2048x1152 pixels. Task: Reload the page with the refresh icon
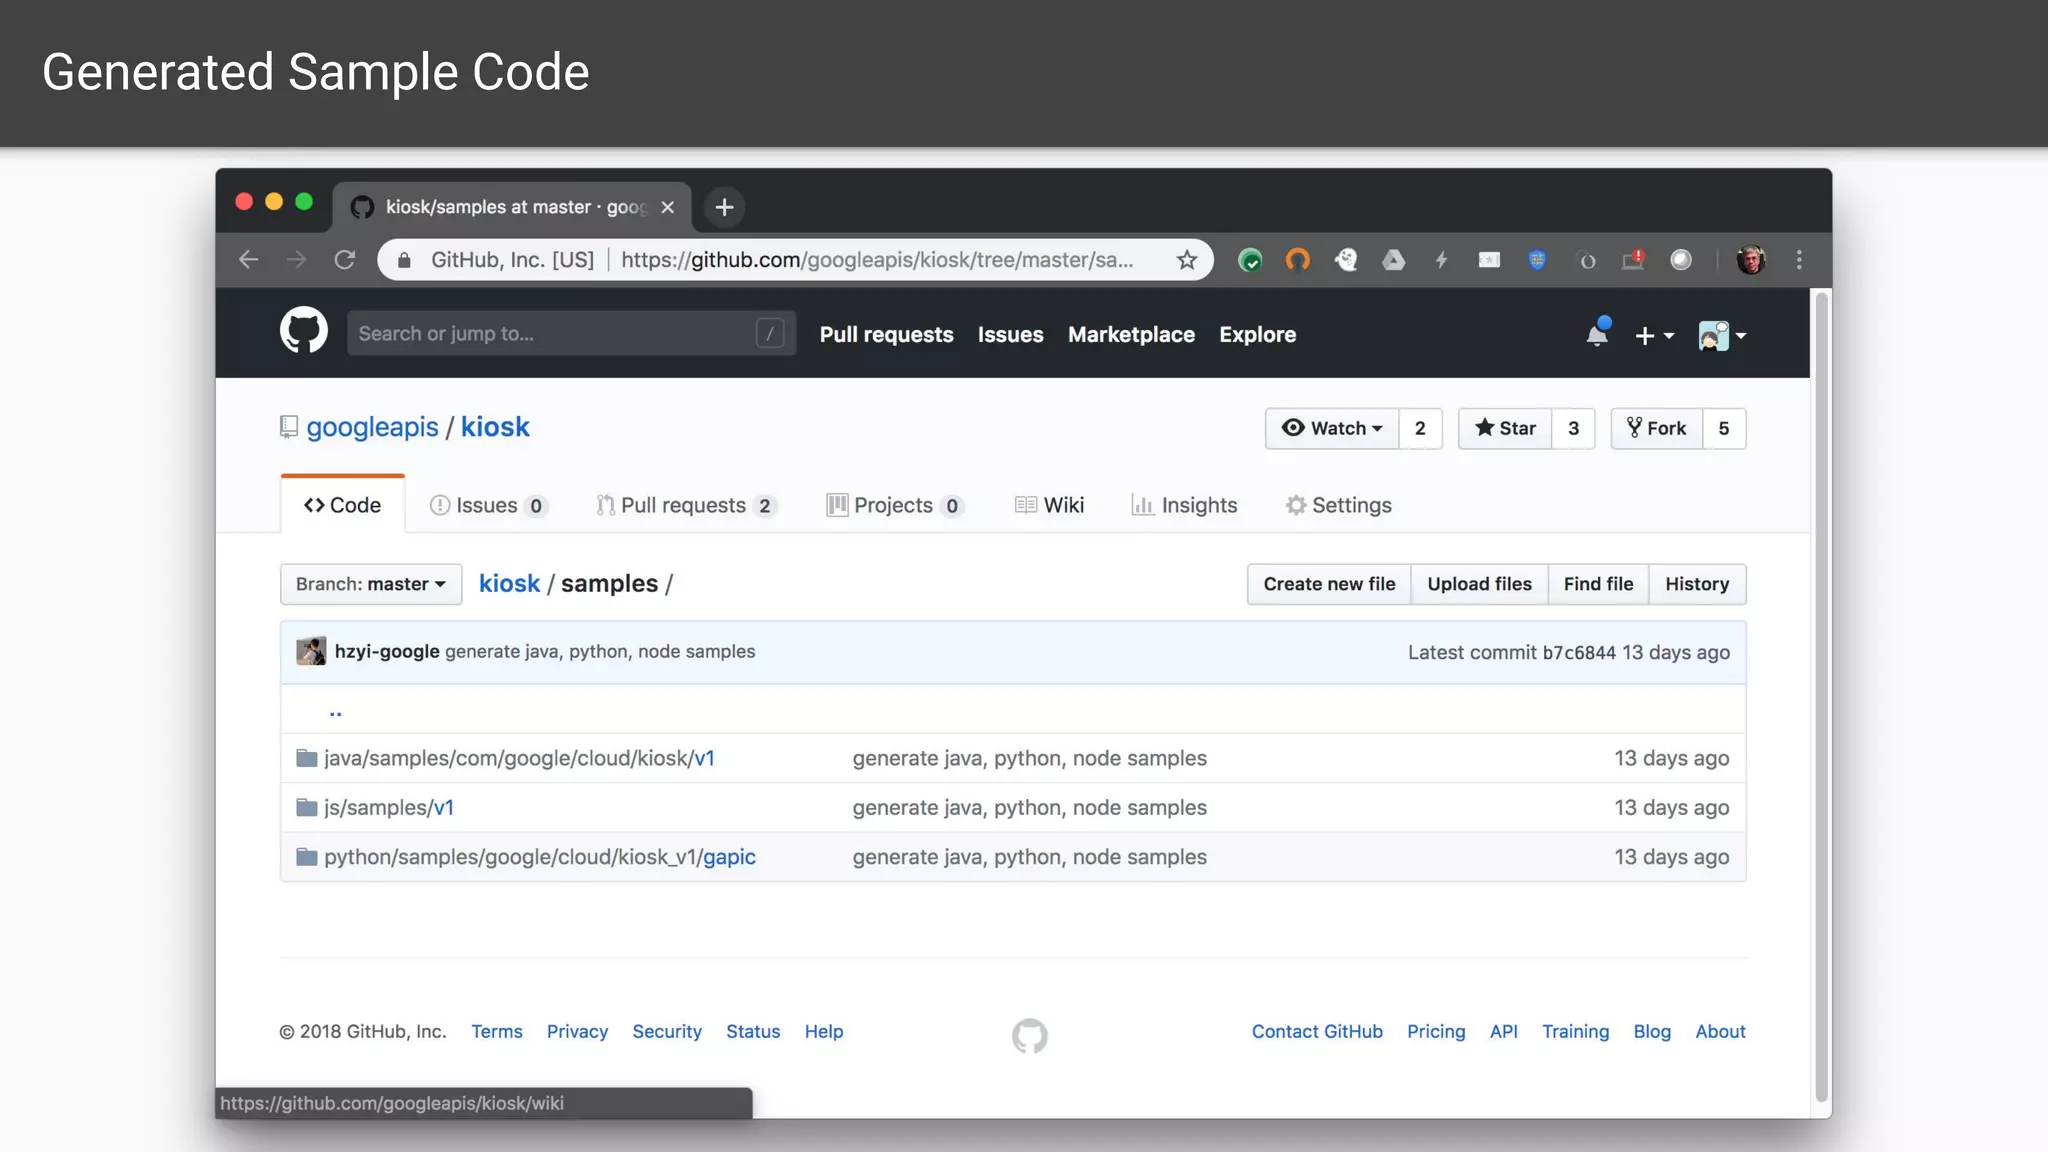tap(345, 260)
